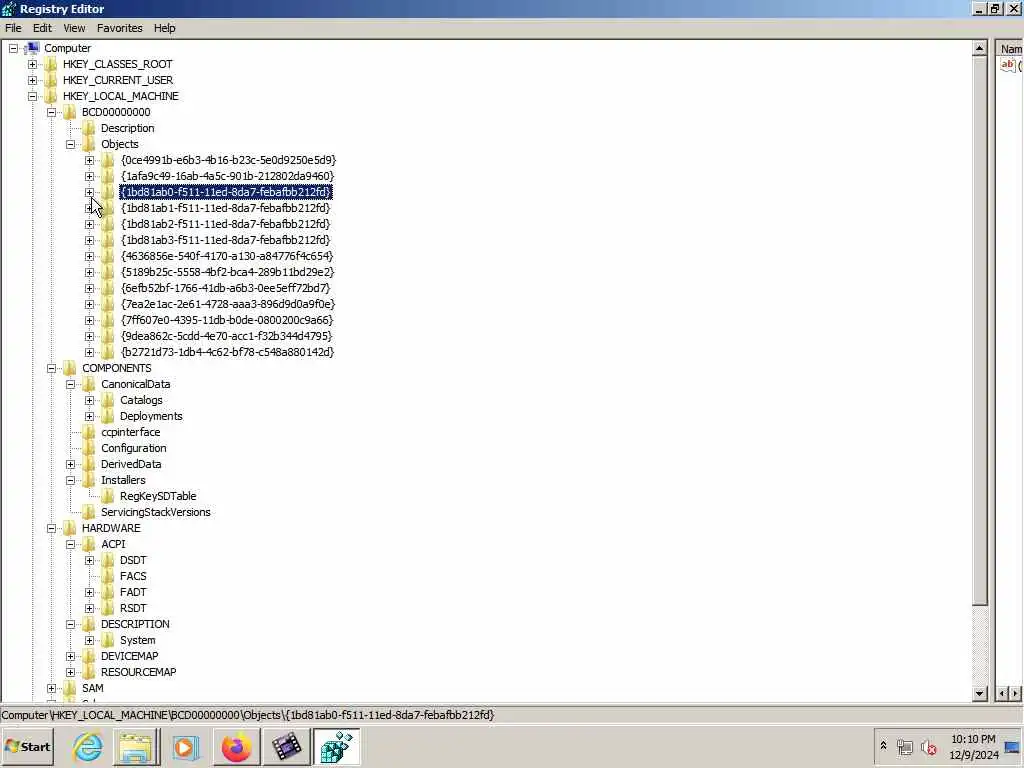1024x768 pixels.
Task: Click the vertical scrollbar thumb
Action: 980,331
